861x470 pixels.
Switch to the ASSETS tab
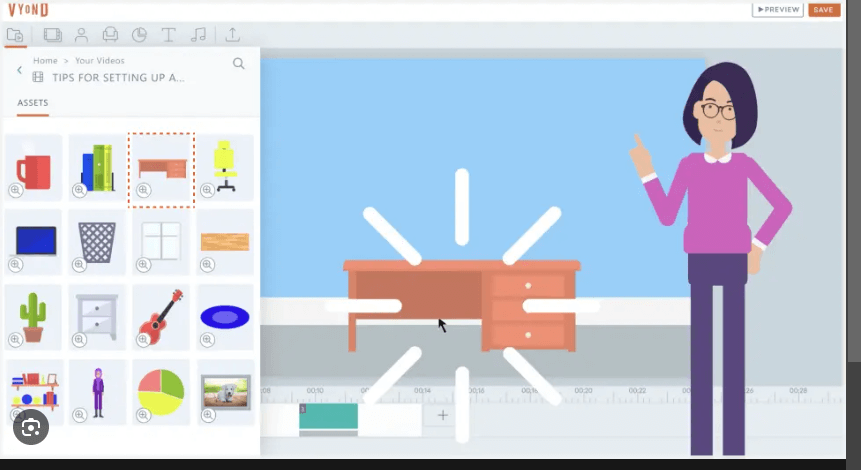click(x=32, y=103)
